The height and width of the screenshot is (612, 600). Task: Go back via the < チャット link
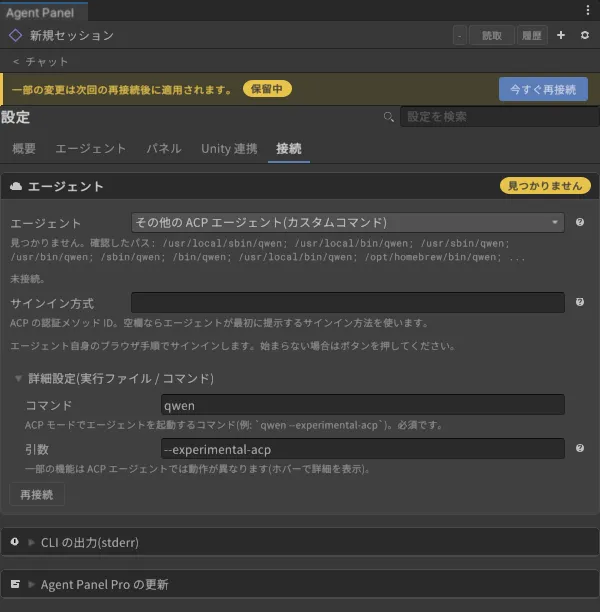(41, 62)
